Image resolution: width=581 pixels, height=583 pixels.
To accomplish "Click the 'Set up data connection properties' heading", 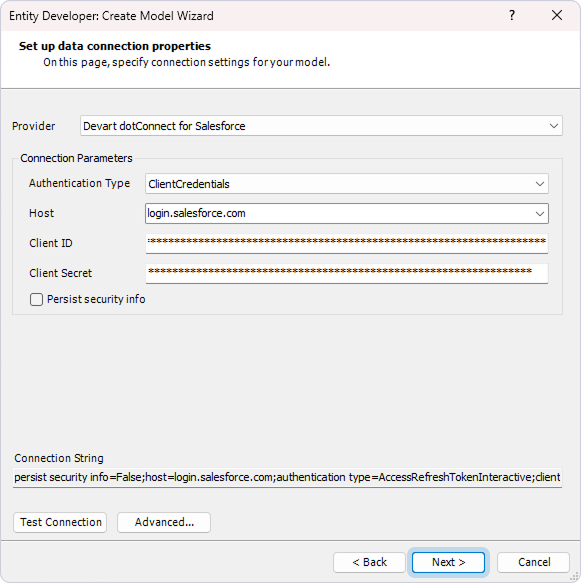I will coord(115,46).
